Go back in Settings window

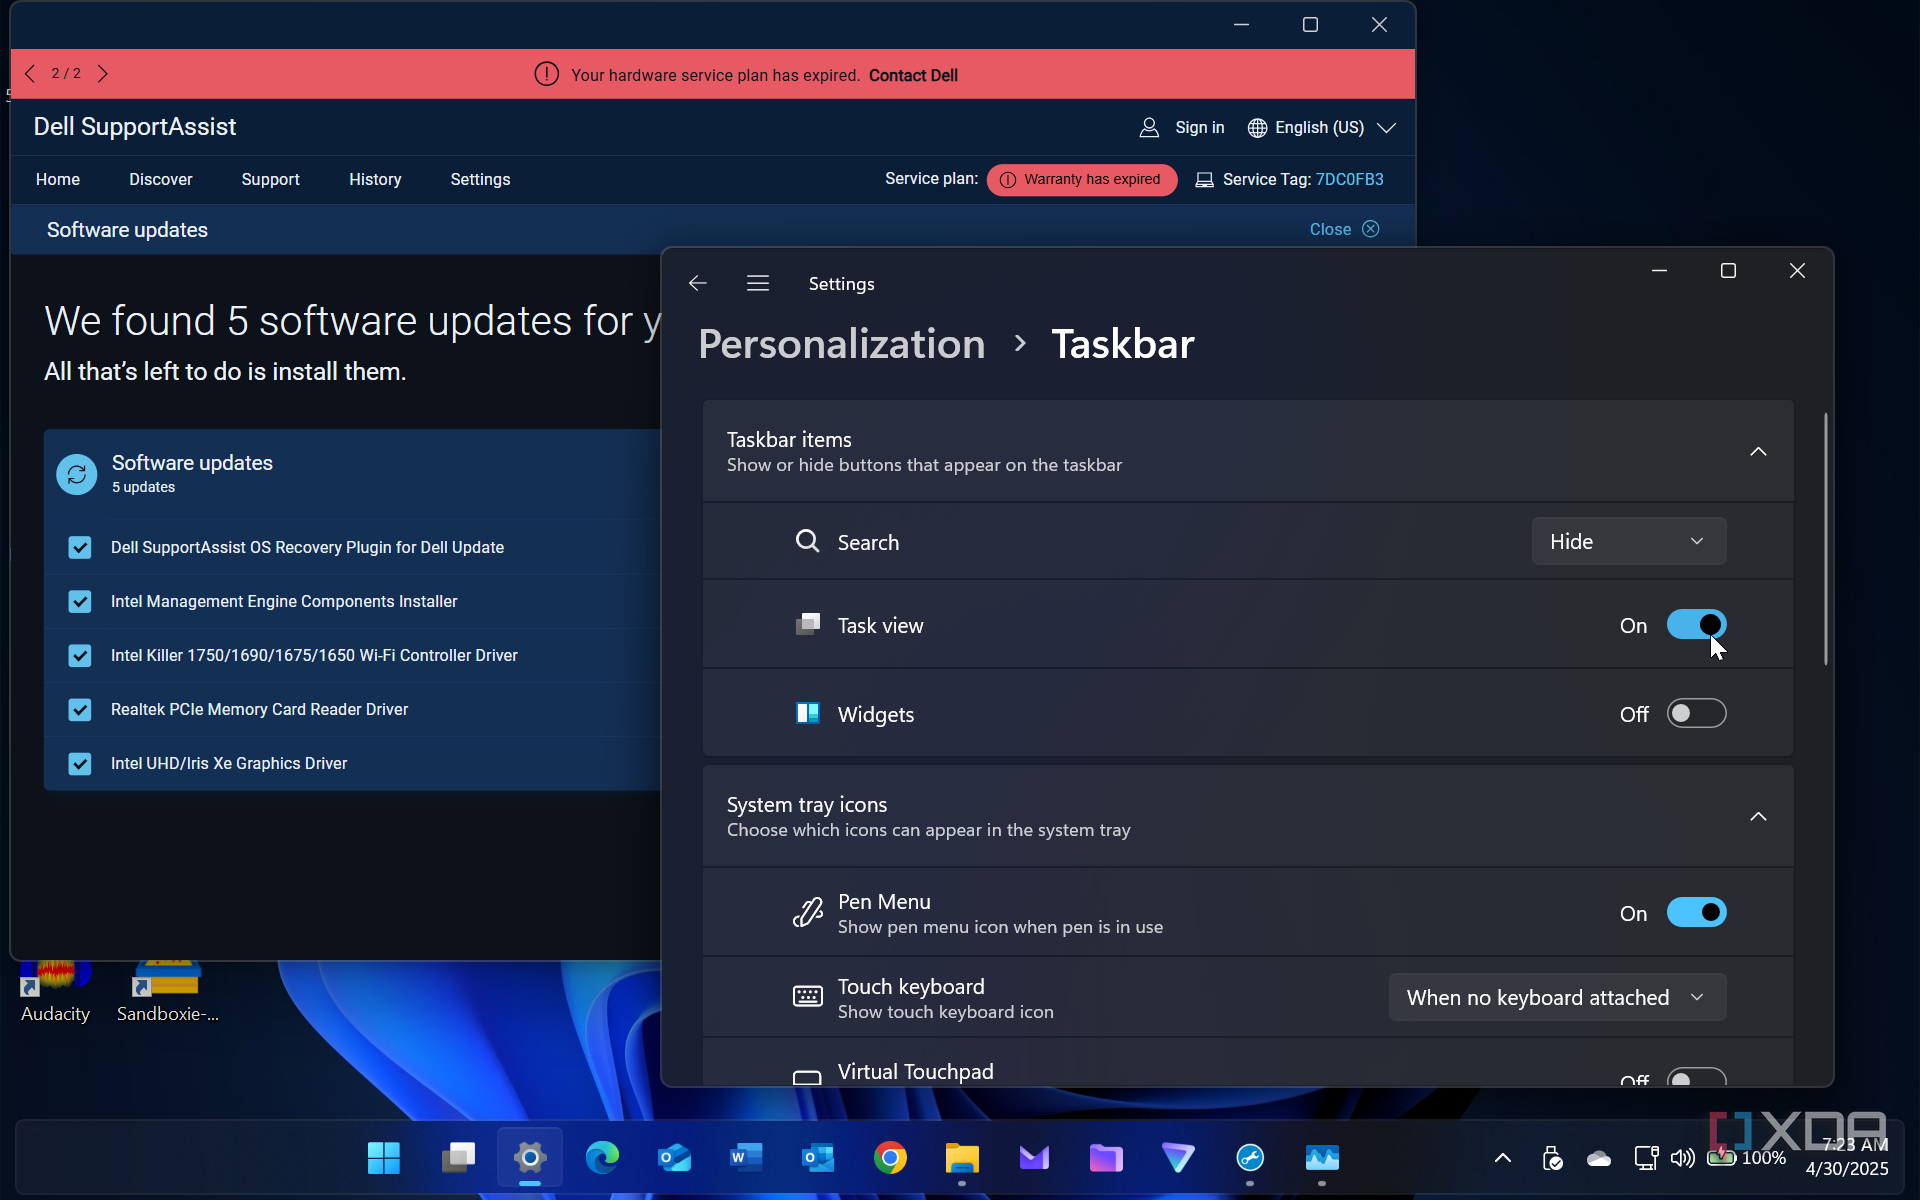(698, 284)
